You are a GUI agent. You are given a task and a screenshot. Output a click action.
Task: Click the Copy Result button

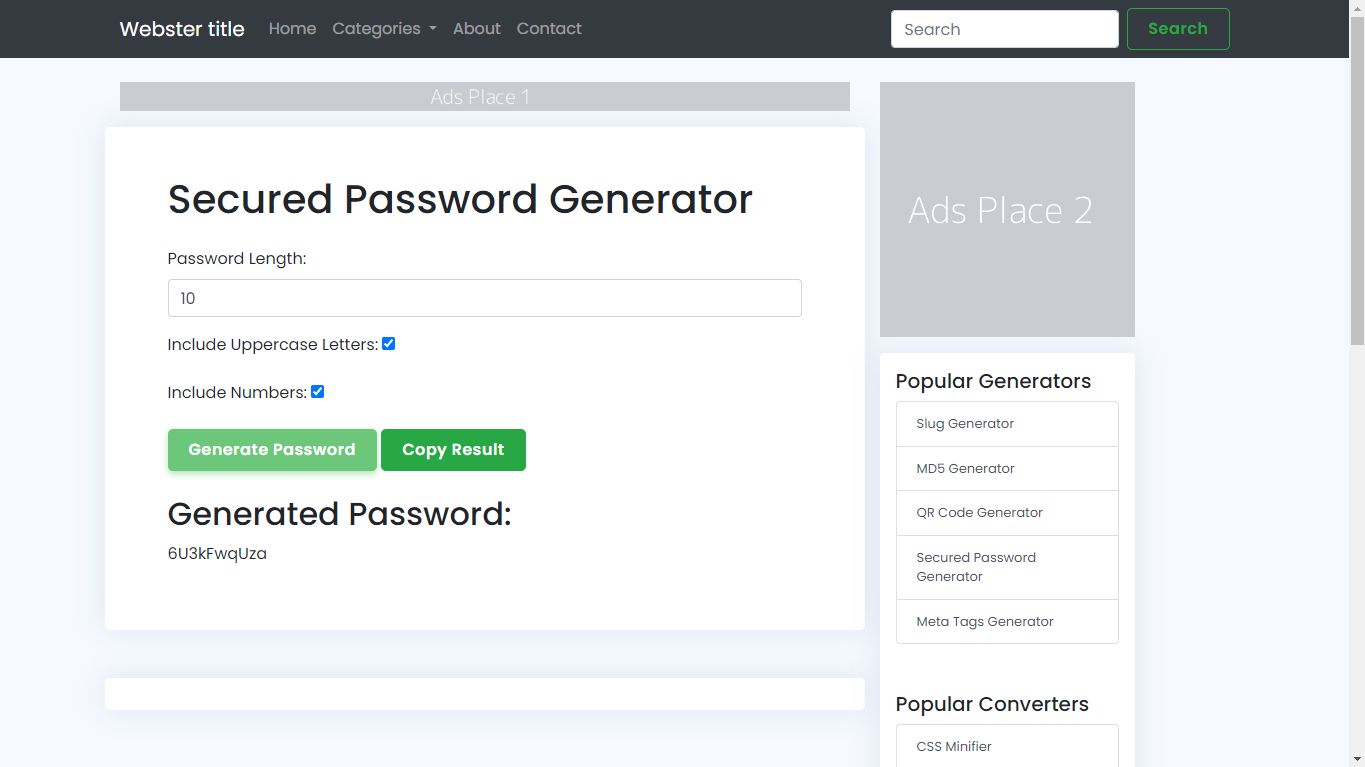(x=453, y=450)
